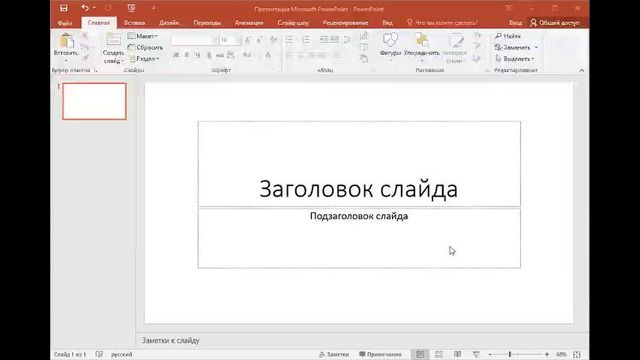Screen dimensions: 640x360
Task: Click the Вставить paste icon
Action: tap(66, 41)
